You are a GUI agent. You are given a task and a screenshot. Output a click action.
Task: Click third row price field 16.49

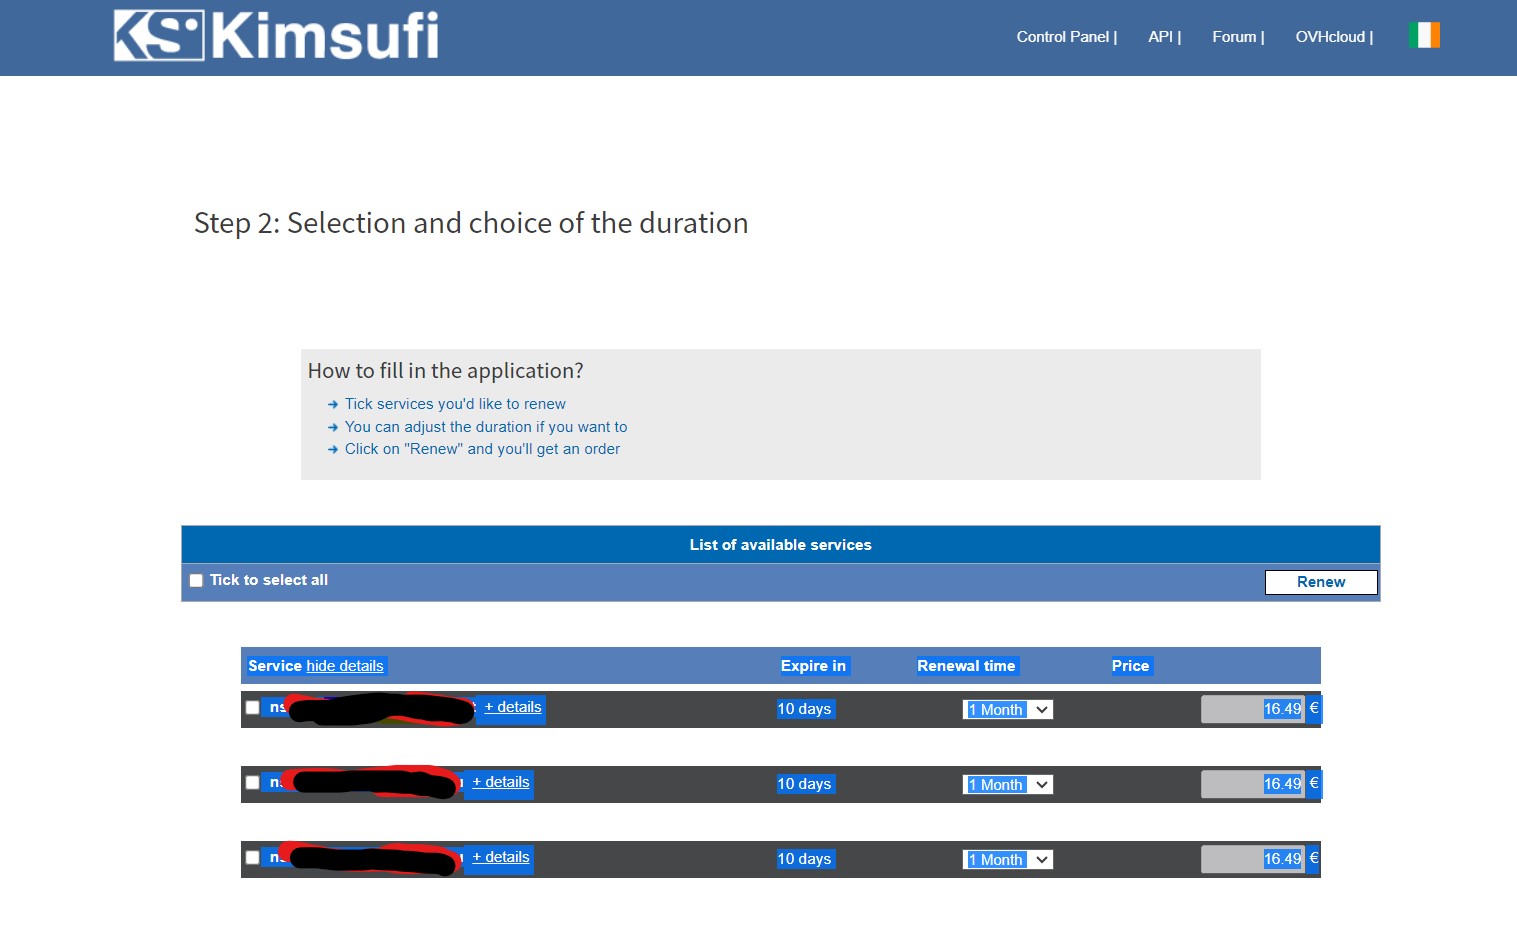1253,859
